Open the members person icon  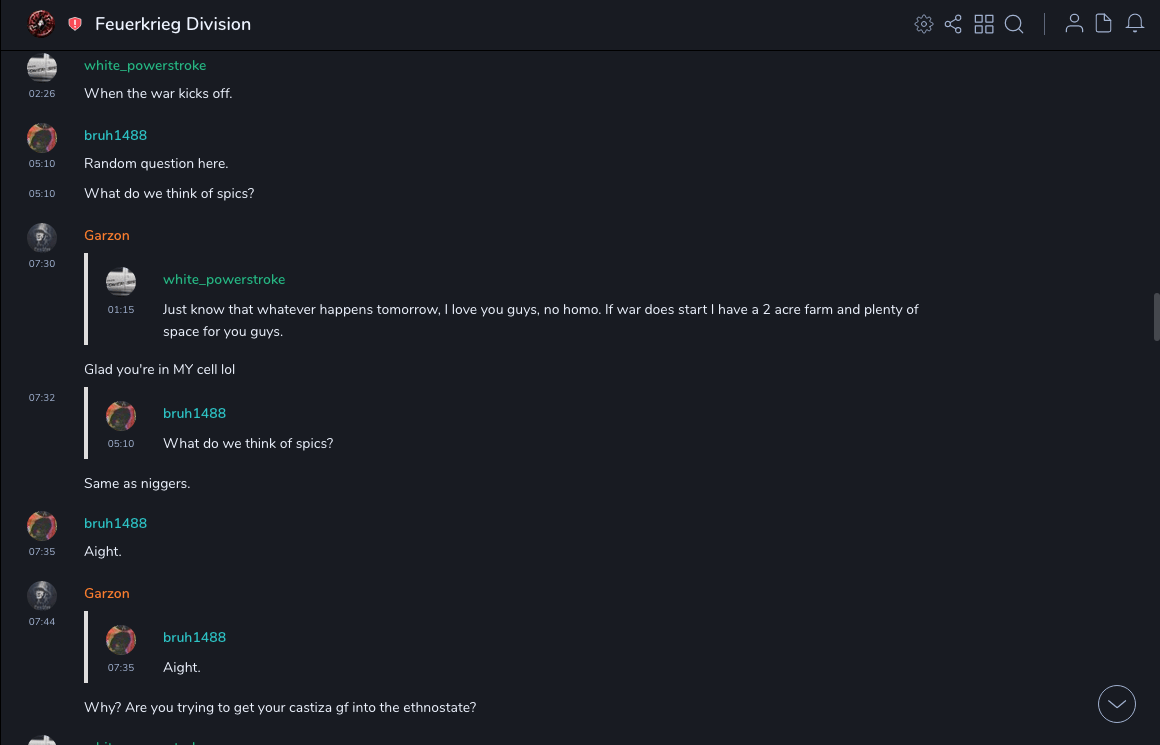1074,24
